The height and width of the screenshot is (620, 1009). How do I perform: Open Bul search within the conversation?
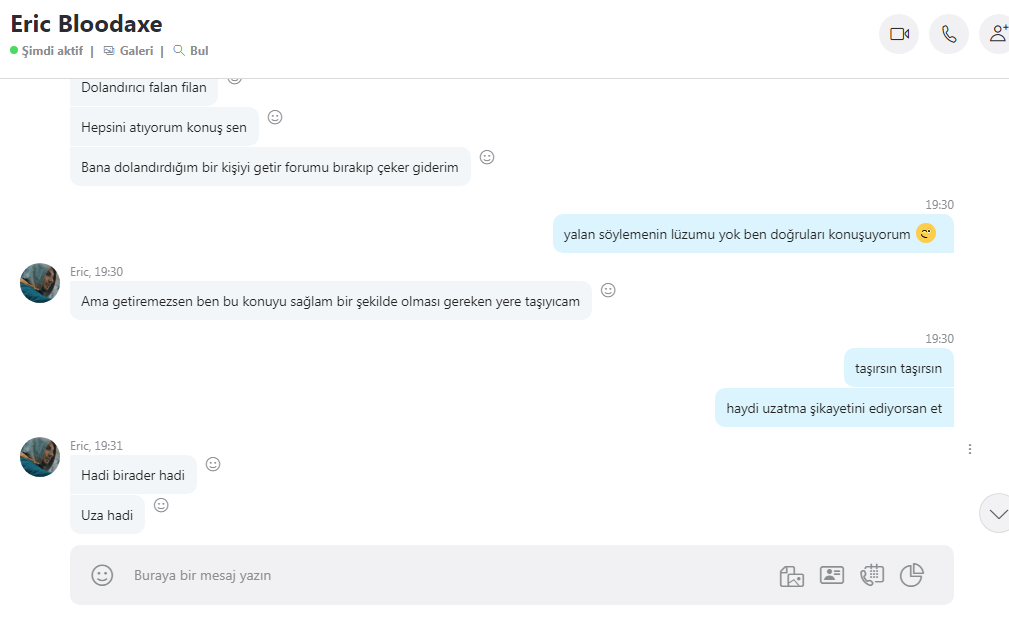191,51
